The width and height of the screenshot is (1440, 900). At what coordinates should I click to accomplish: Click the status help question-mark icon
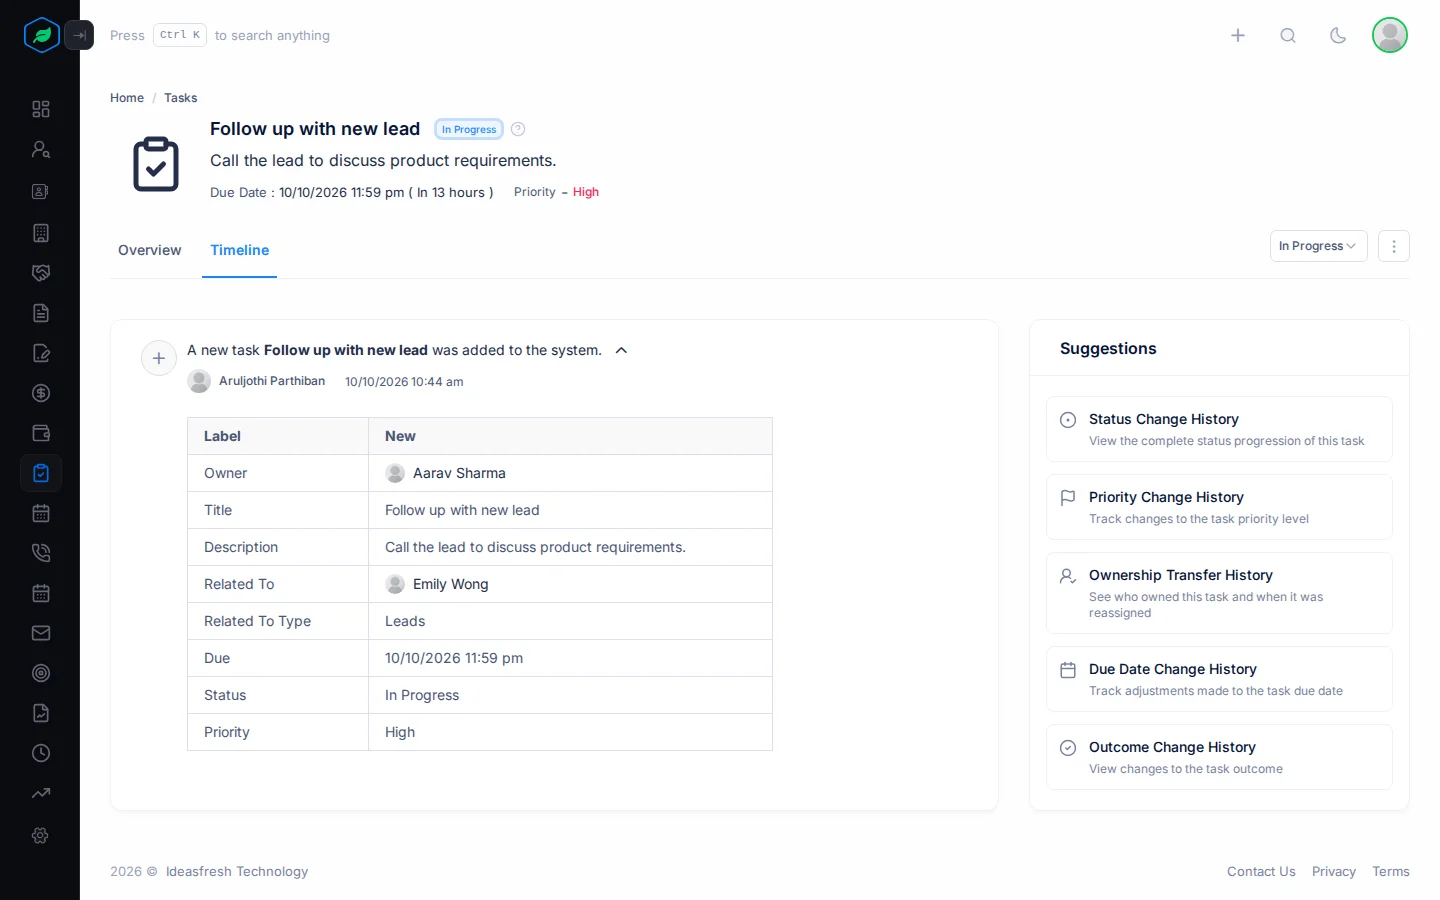518,129
